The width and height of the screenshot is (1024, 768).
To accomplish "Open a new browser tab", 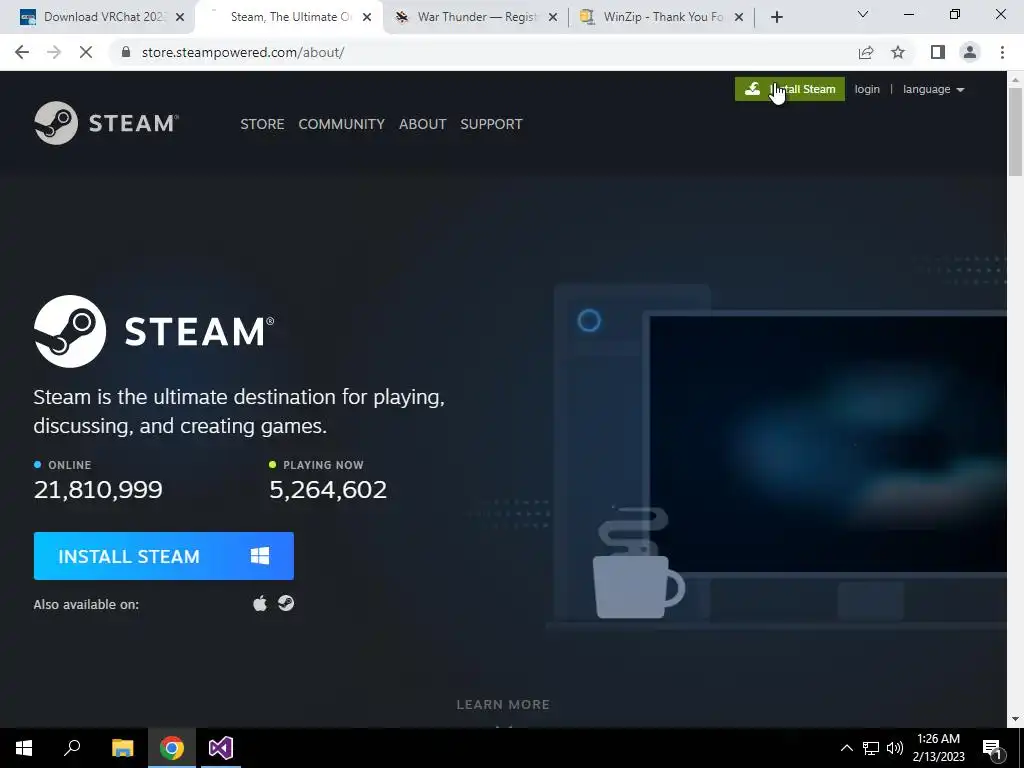I will [x=776, y=17].
